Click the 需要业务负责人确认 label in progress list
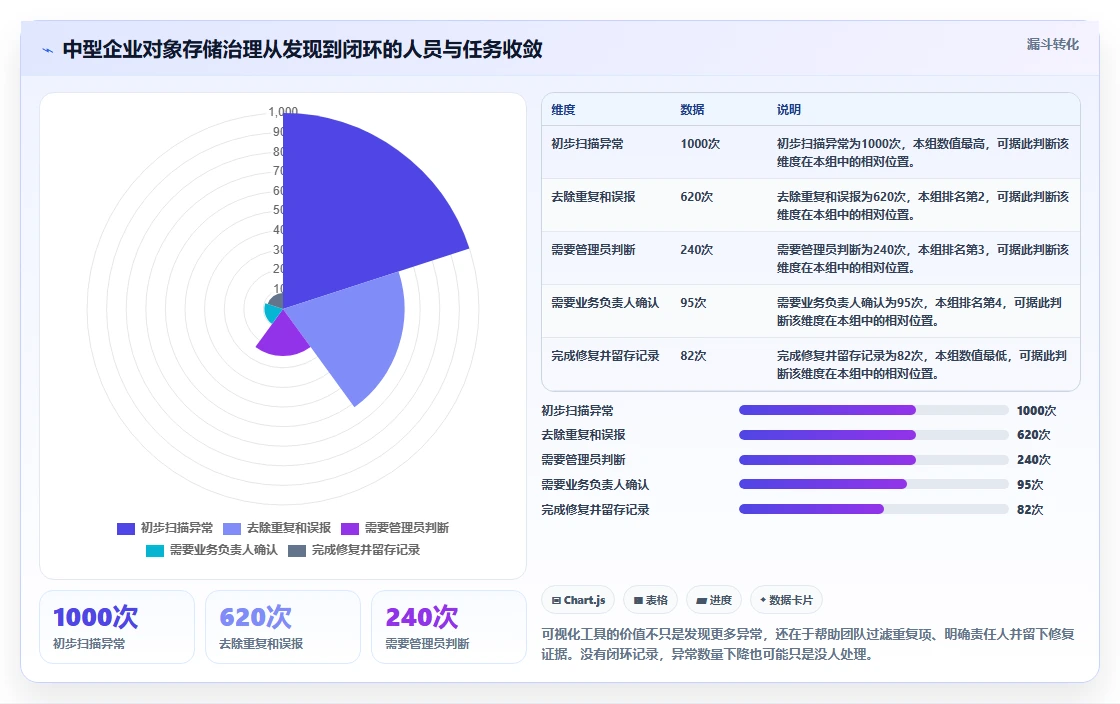 pyautogui.click(x=595, y=485)
